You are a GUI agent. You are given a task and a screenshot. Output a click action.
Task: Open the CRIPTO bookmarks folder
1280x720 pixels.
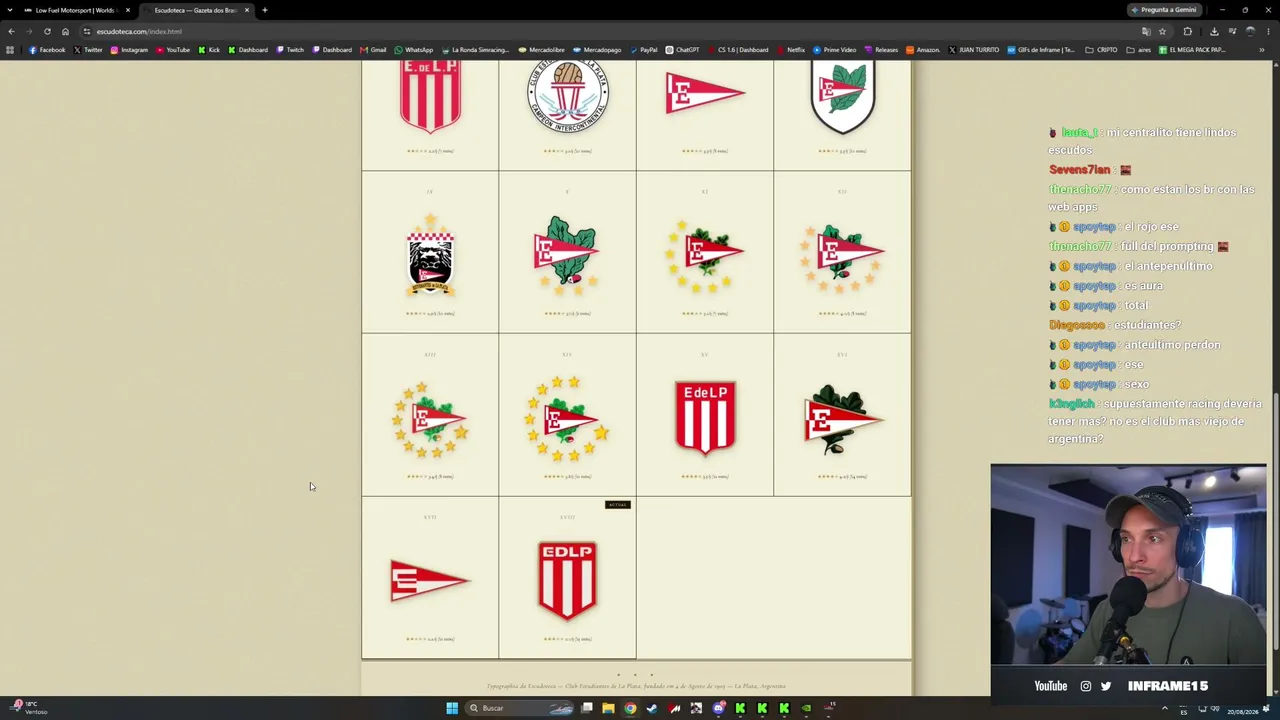tap(1102, 50)
